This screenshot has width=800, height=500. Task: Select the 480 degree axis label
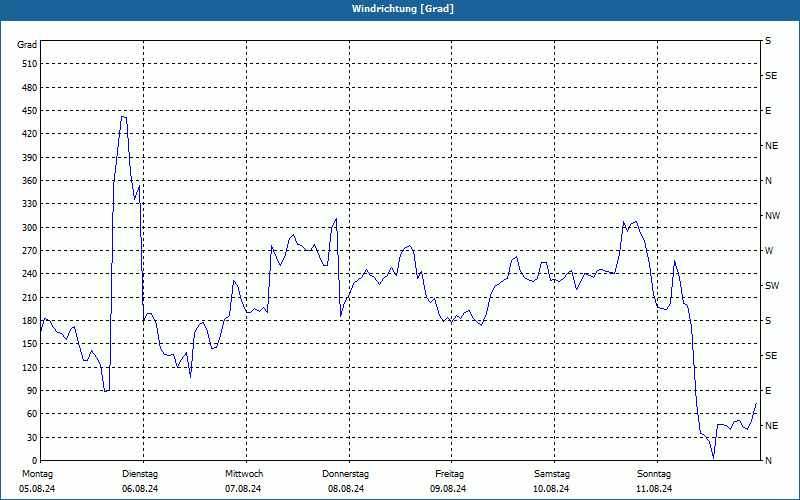click(29, 87)
